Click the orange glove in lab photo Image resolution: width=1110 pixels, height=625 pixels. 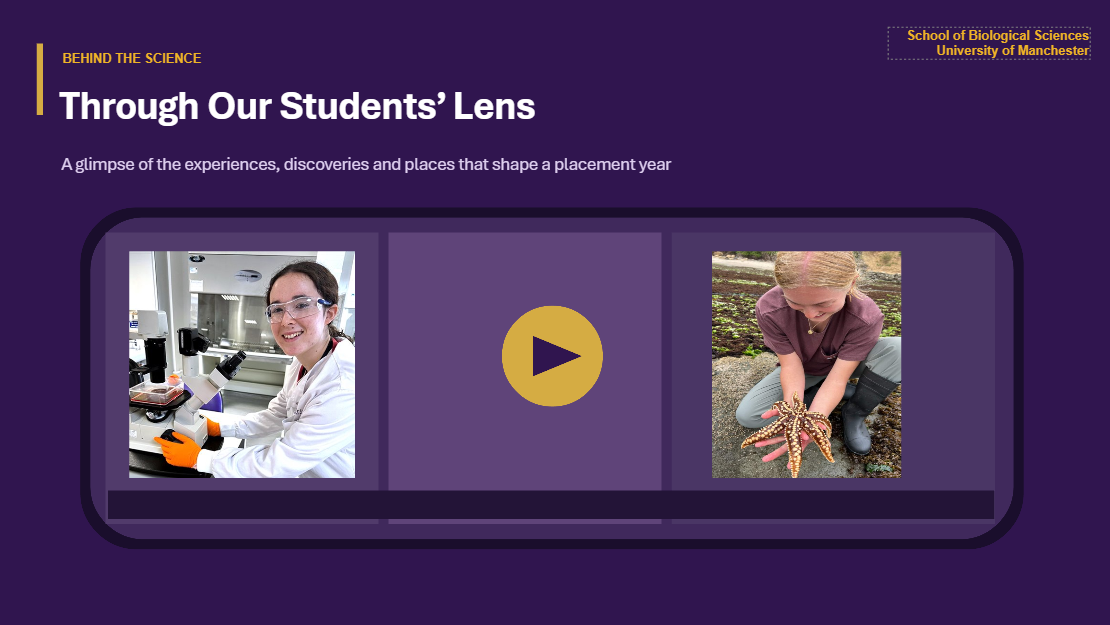point(179,449)
